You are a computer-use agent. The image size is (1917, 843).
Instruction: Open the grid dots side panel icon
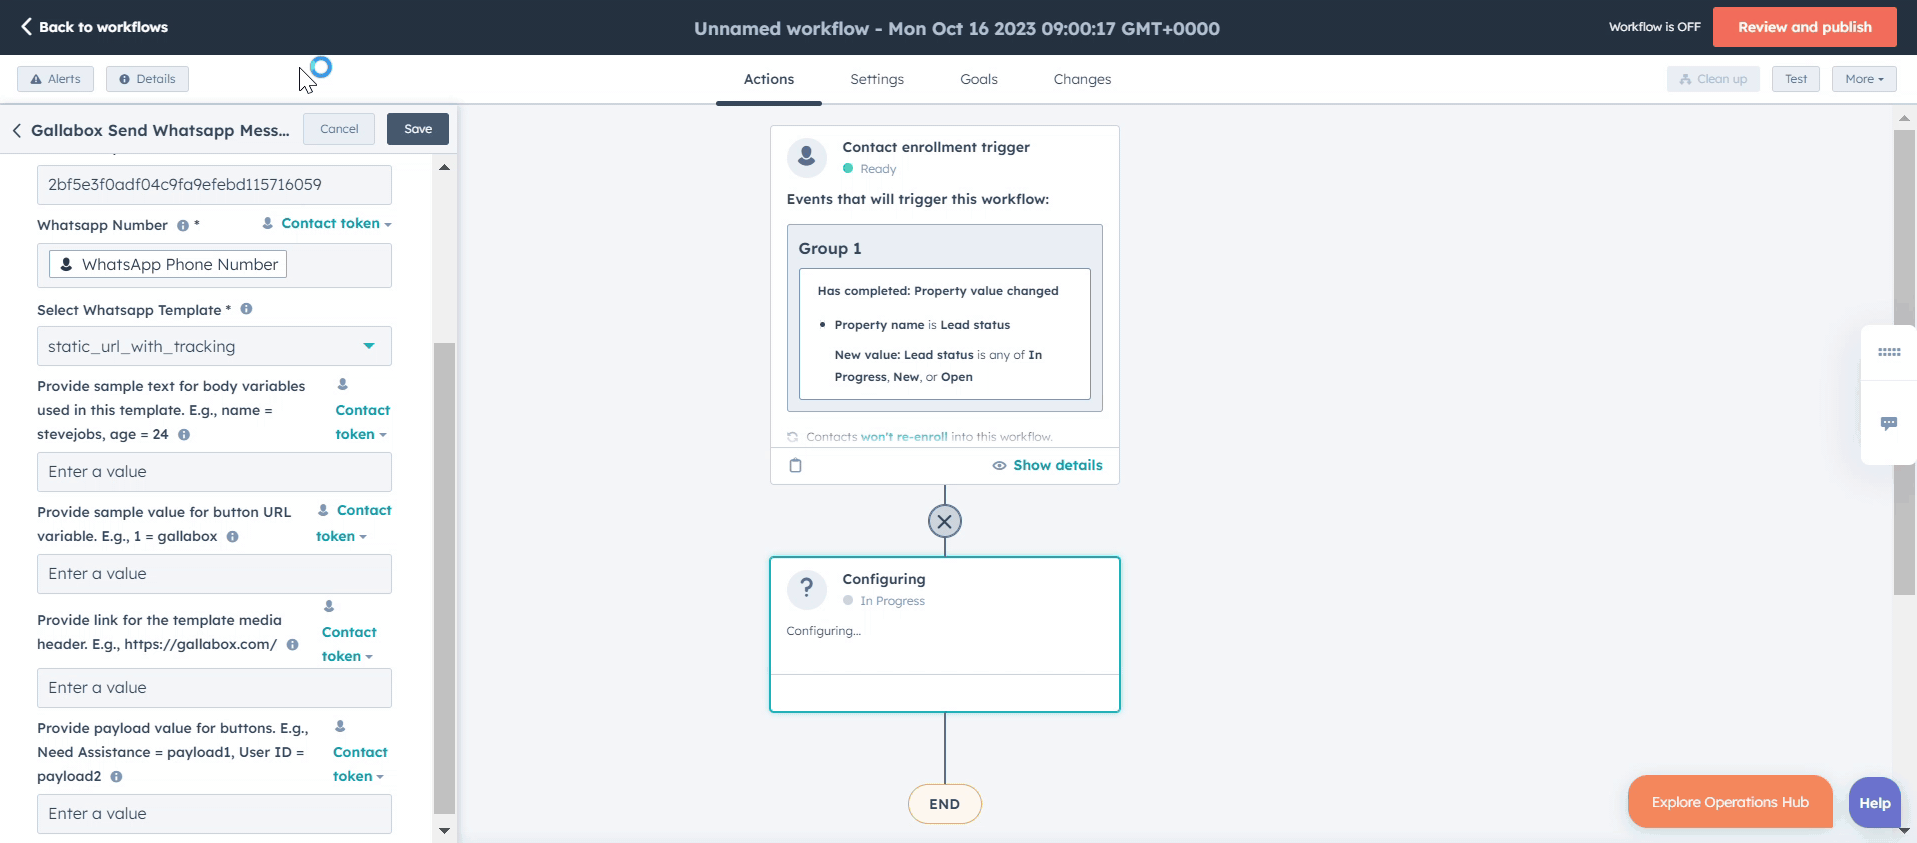click(1888, 352)
